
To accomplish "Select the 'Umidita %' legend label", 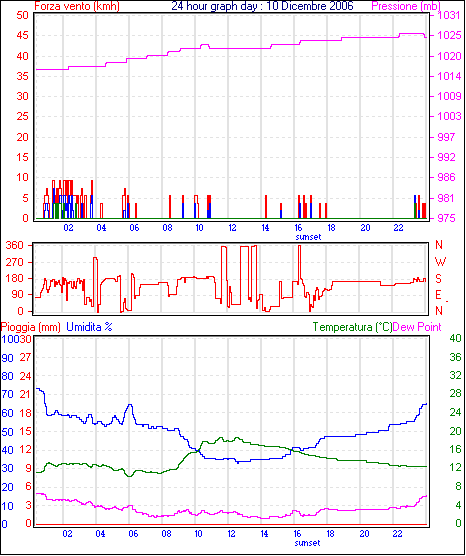I will [89, 327].
